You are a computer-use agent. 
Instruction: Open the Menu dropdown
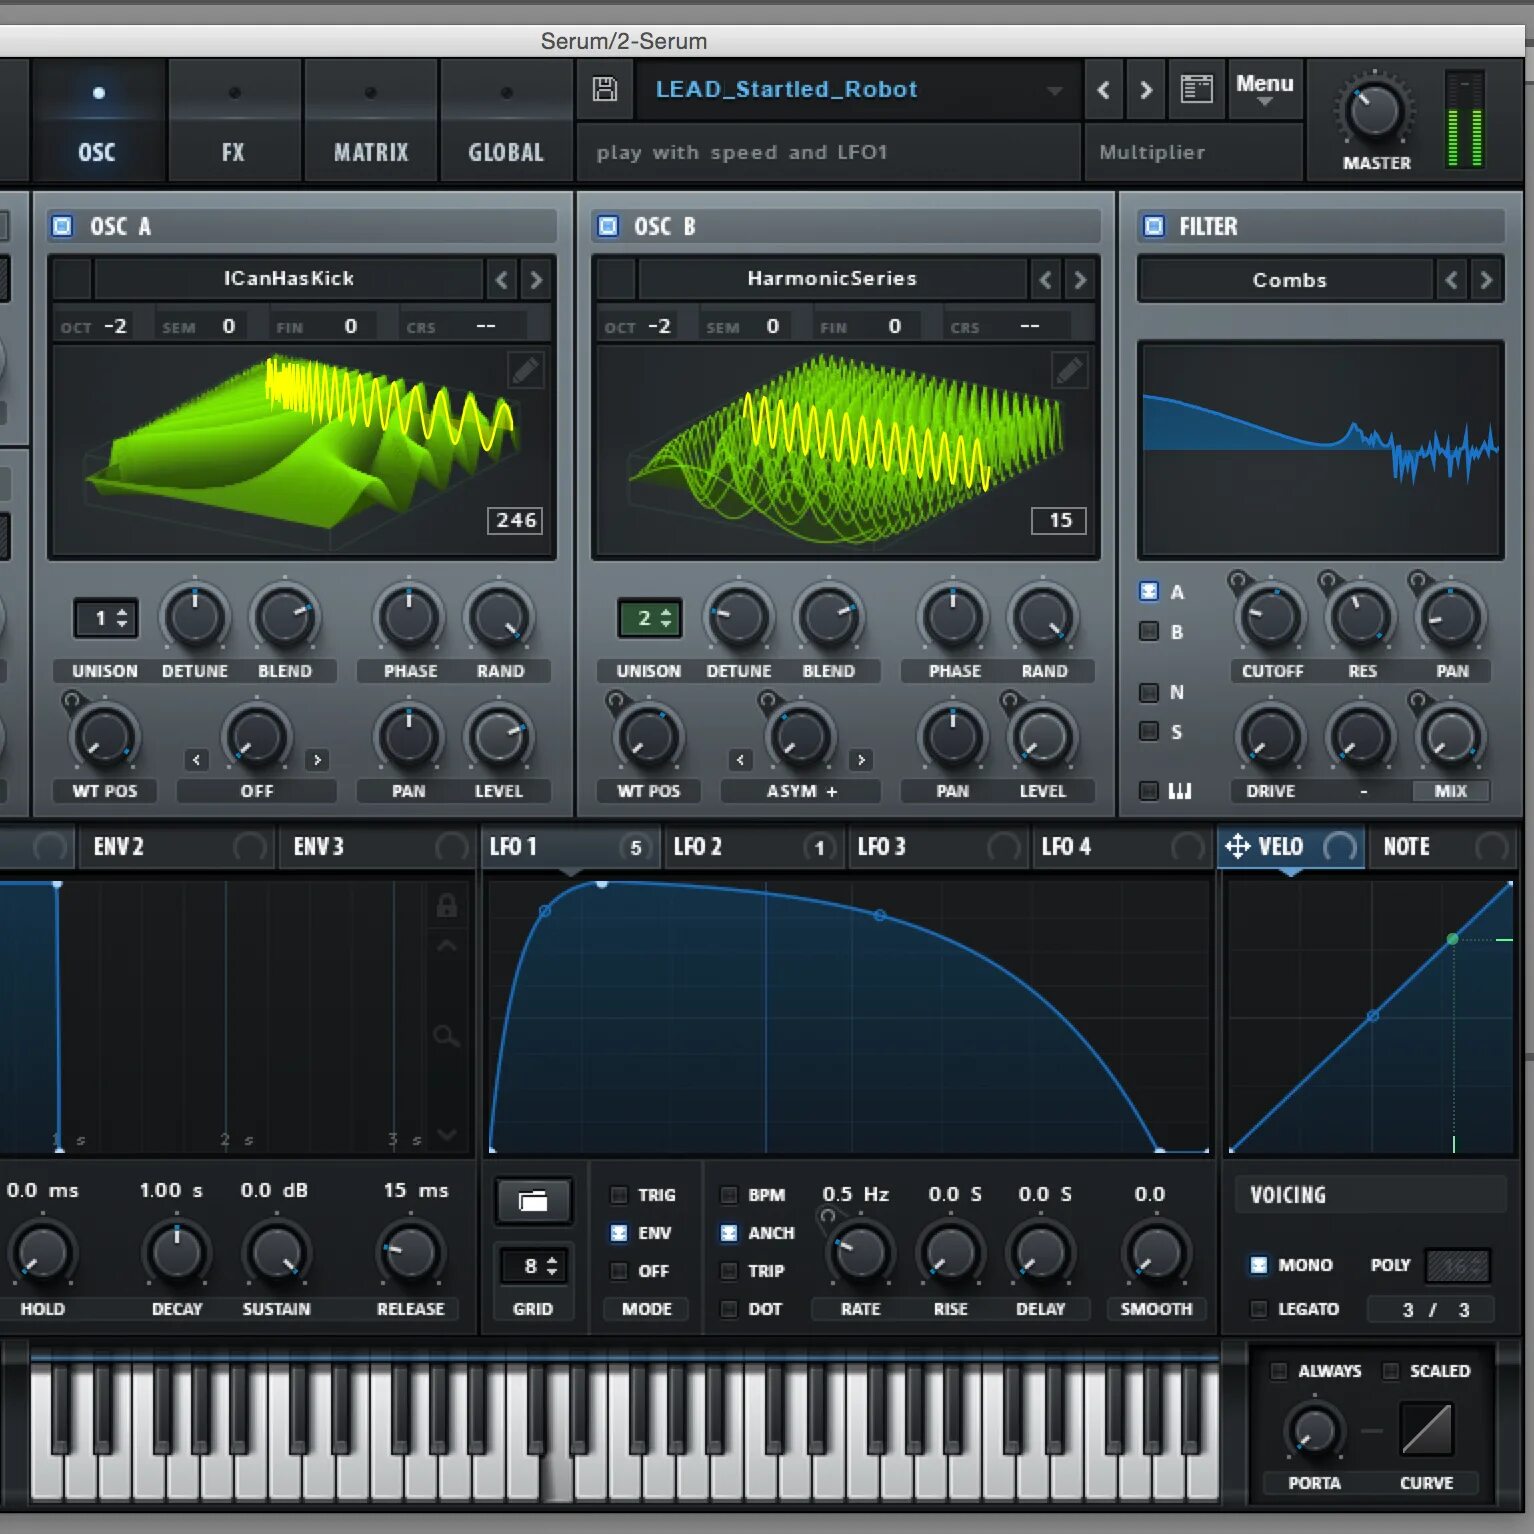click(x=1264, y=90)
